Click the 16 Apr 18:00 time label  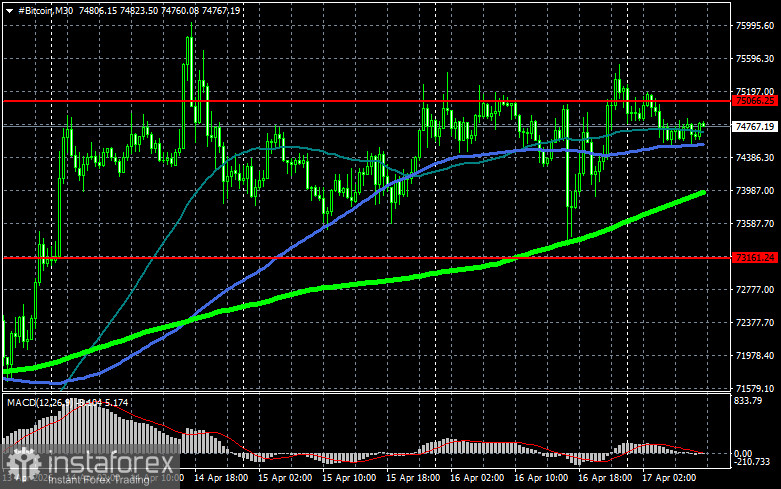[x=605, y=478]
